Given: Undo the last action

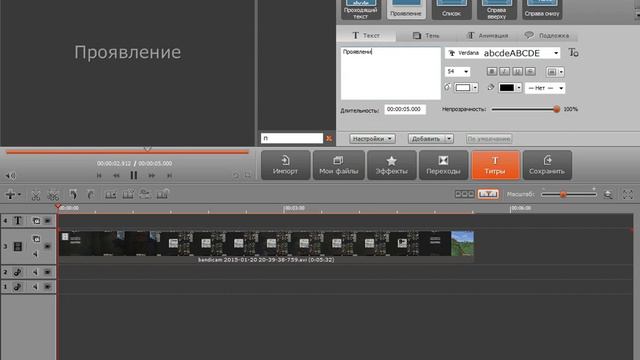Looking at the screenshot, I should click(x=73, y=195).
